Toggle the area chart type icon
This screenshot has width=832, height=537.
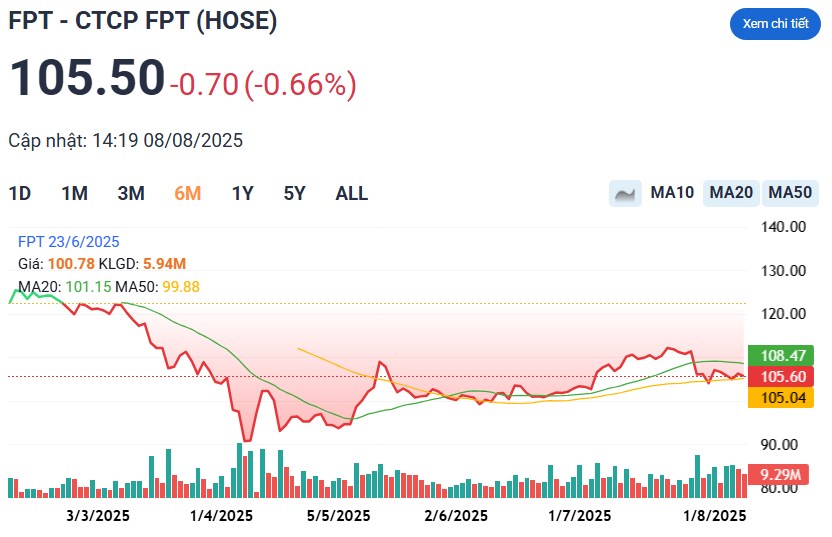click(625, 193)
